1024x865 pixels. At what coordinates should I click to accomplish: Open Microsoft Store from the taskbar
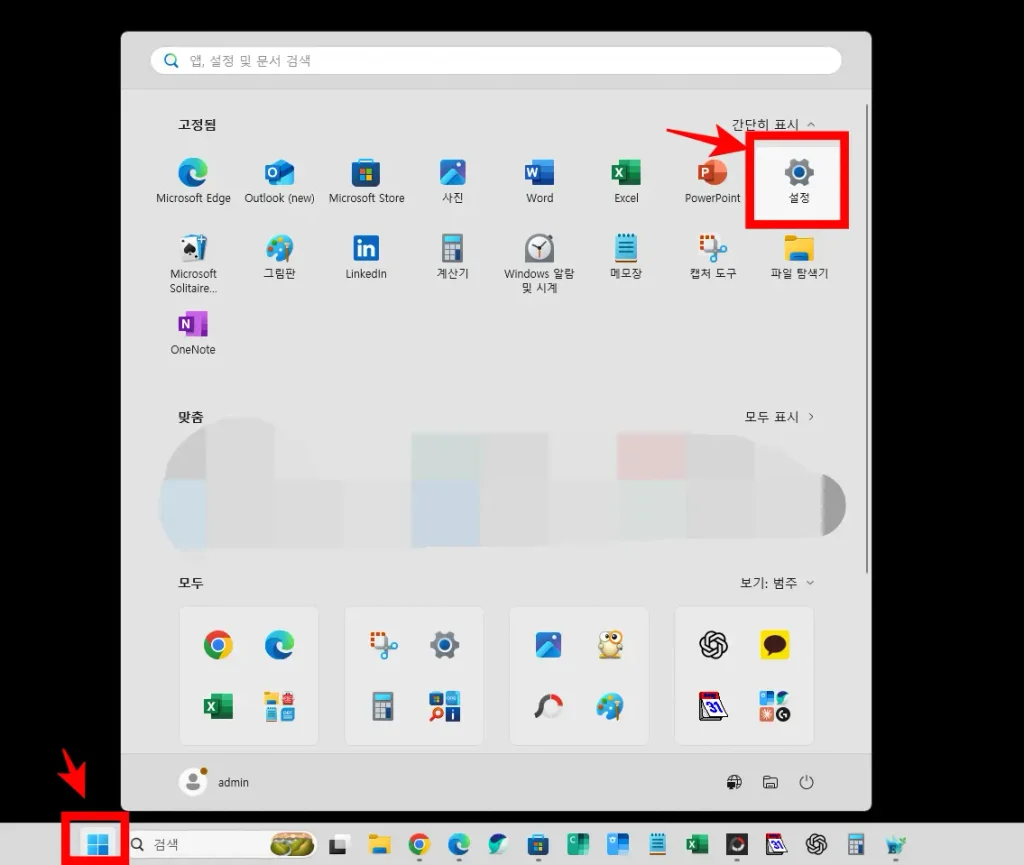pos(538,845)
